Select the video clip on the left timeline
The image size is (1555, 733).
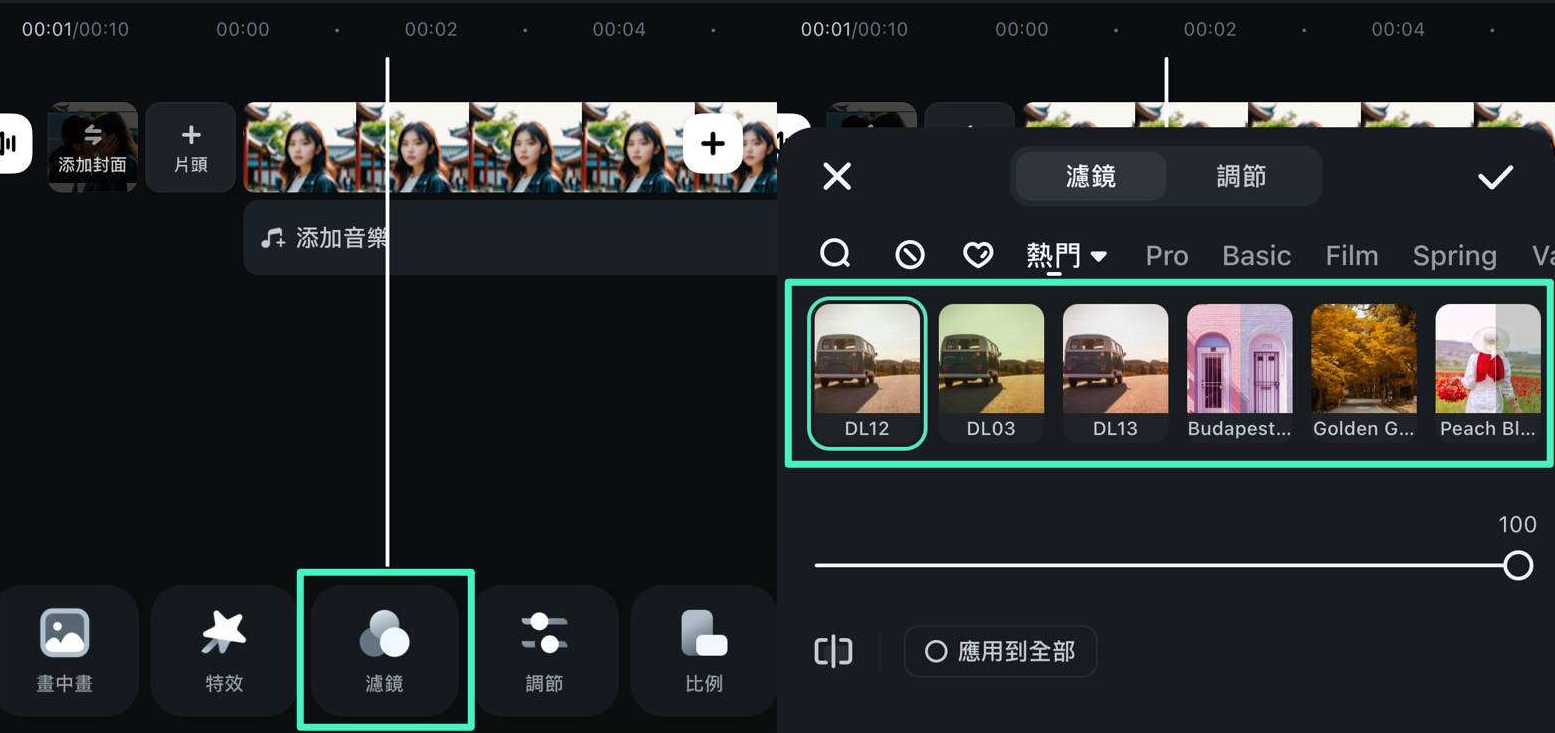coord(510,147)
